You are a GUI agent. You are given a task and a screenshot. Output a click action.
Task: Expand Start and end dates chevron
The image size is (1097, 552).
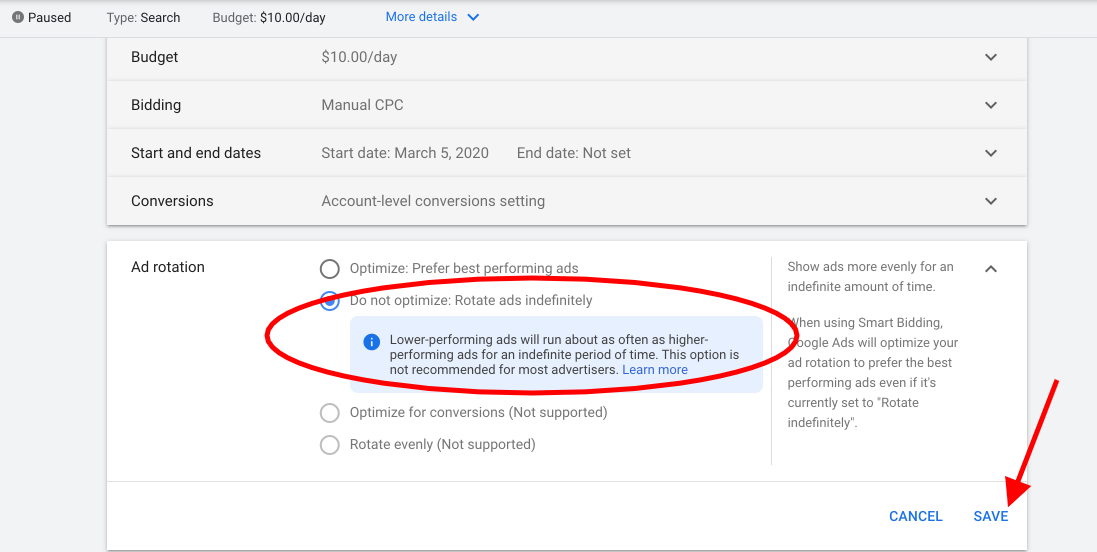click(991, 153)
